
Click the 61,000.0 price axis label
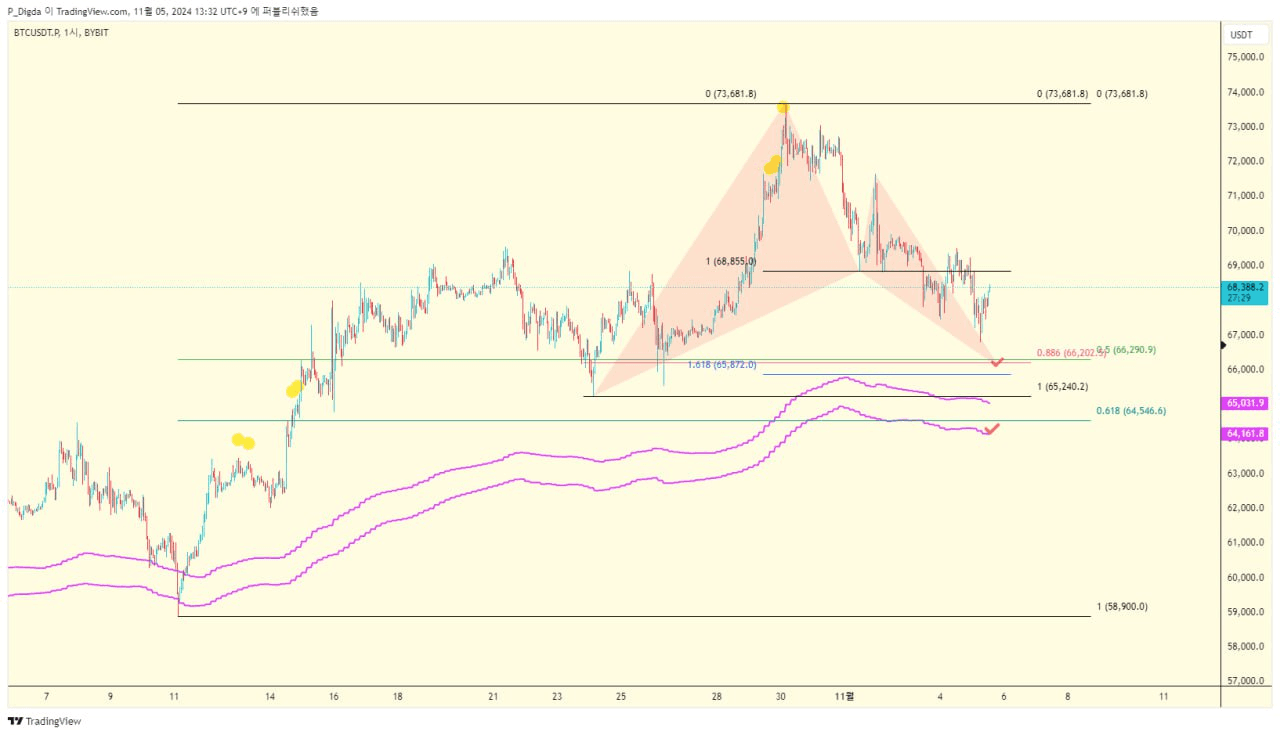1247,543
